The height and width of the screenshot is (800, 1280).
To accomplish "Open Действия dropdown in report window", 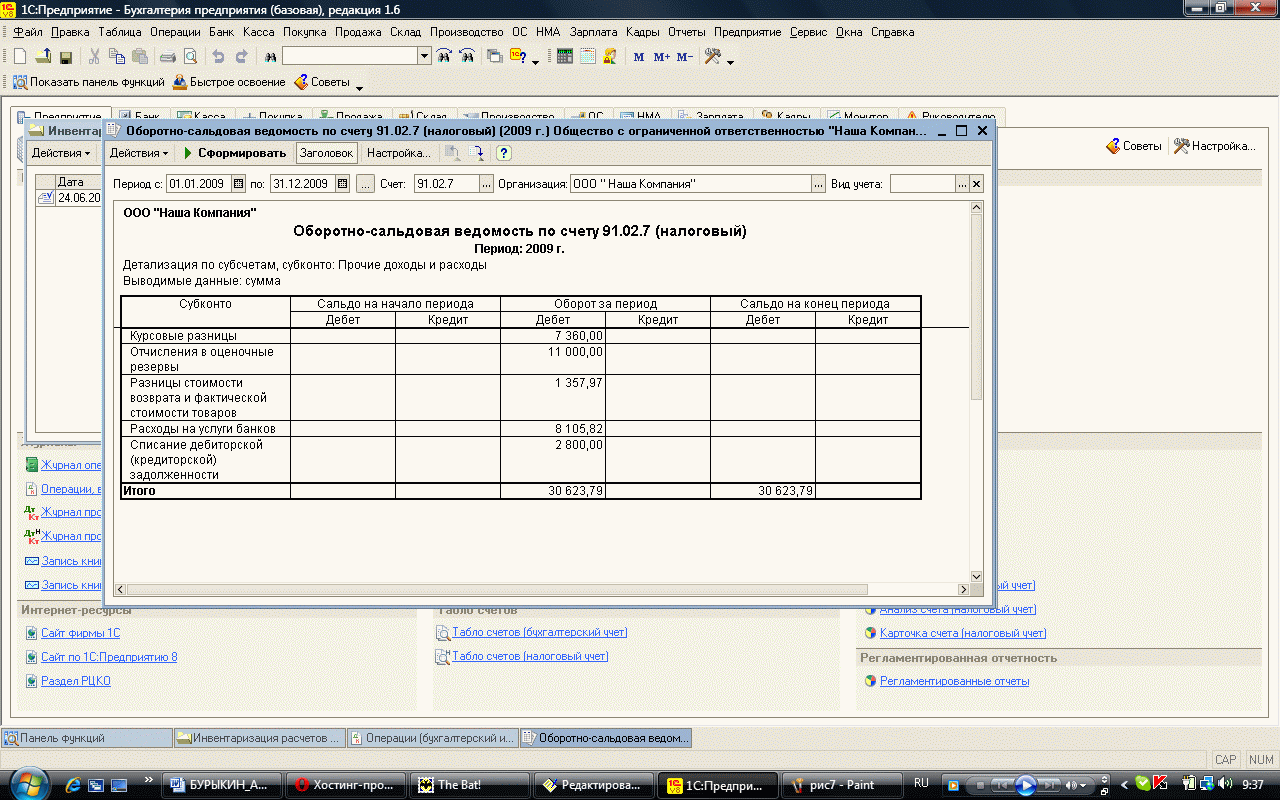I will [139, 153].
